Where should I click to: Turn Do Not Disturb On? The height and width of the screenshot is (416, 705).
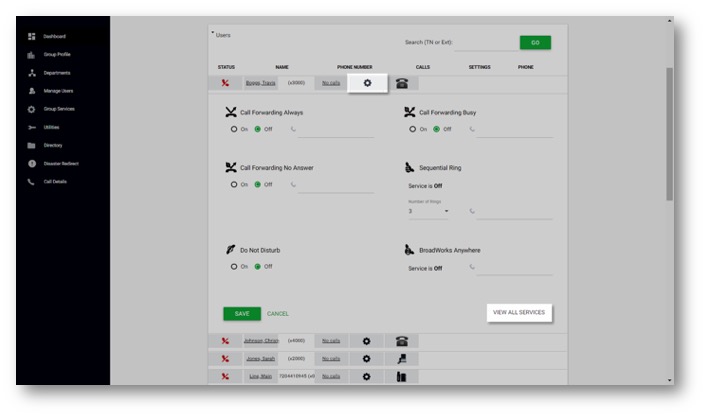[234, 267]
